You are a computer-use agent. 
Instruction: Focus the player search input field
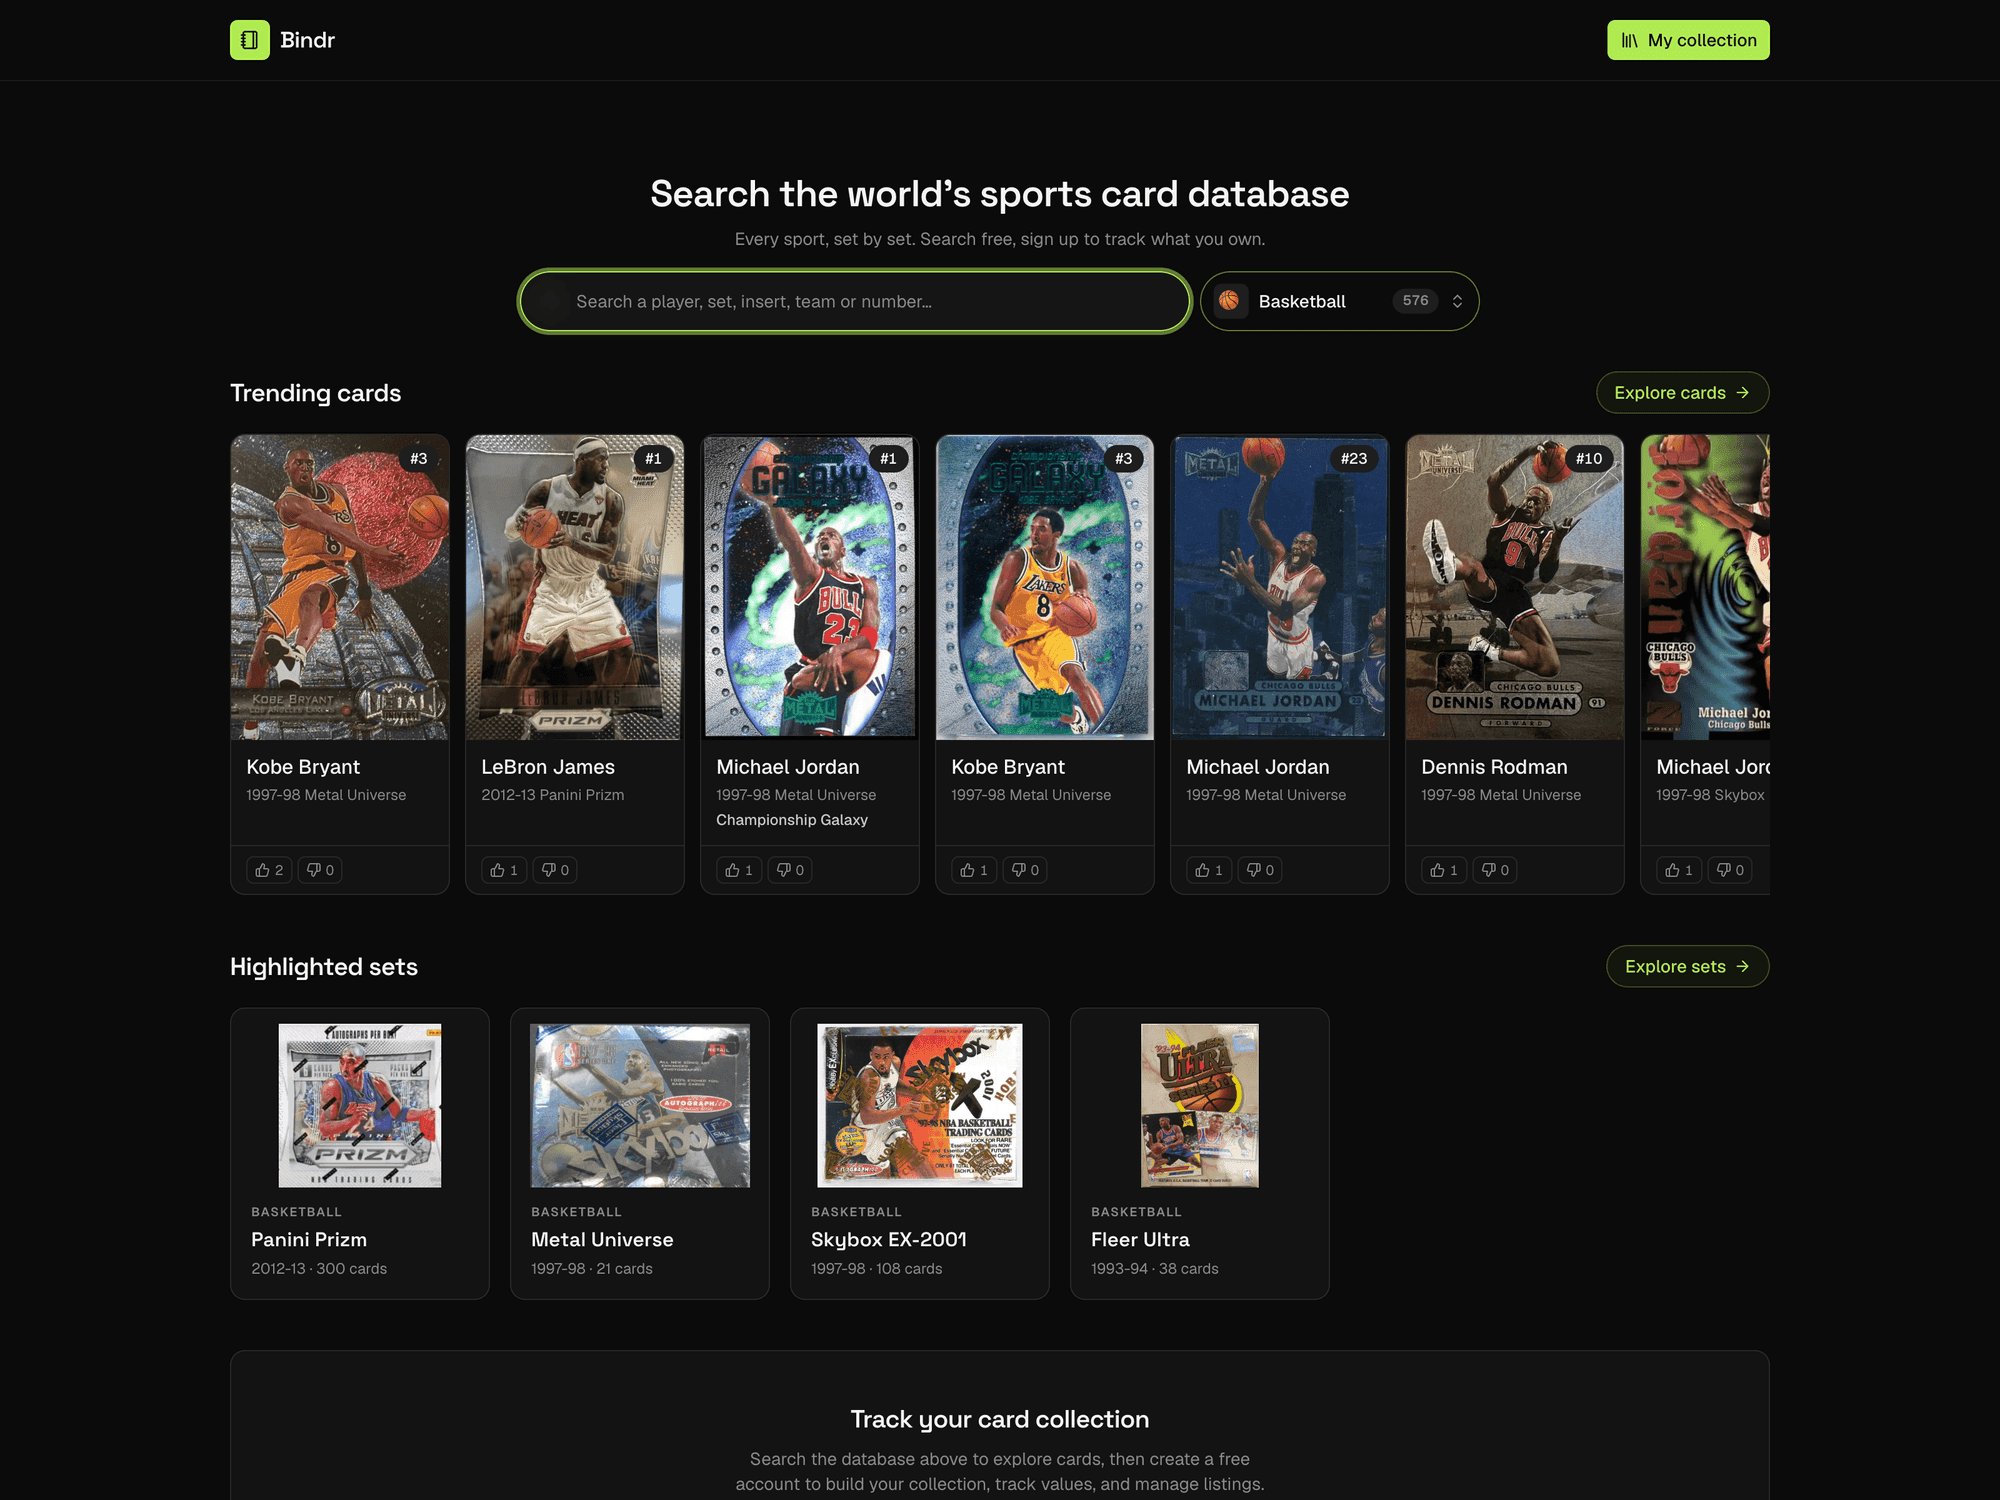click(x=855, y=301)
